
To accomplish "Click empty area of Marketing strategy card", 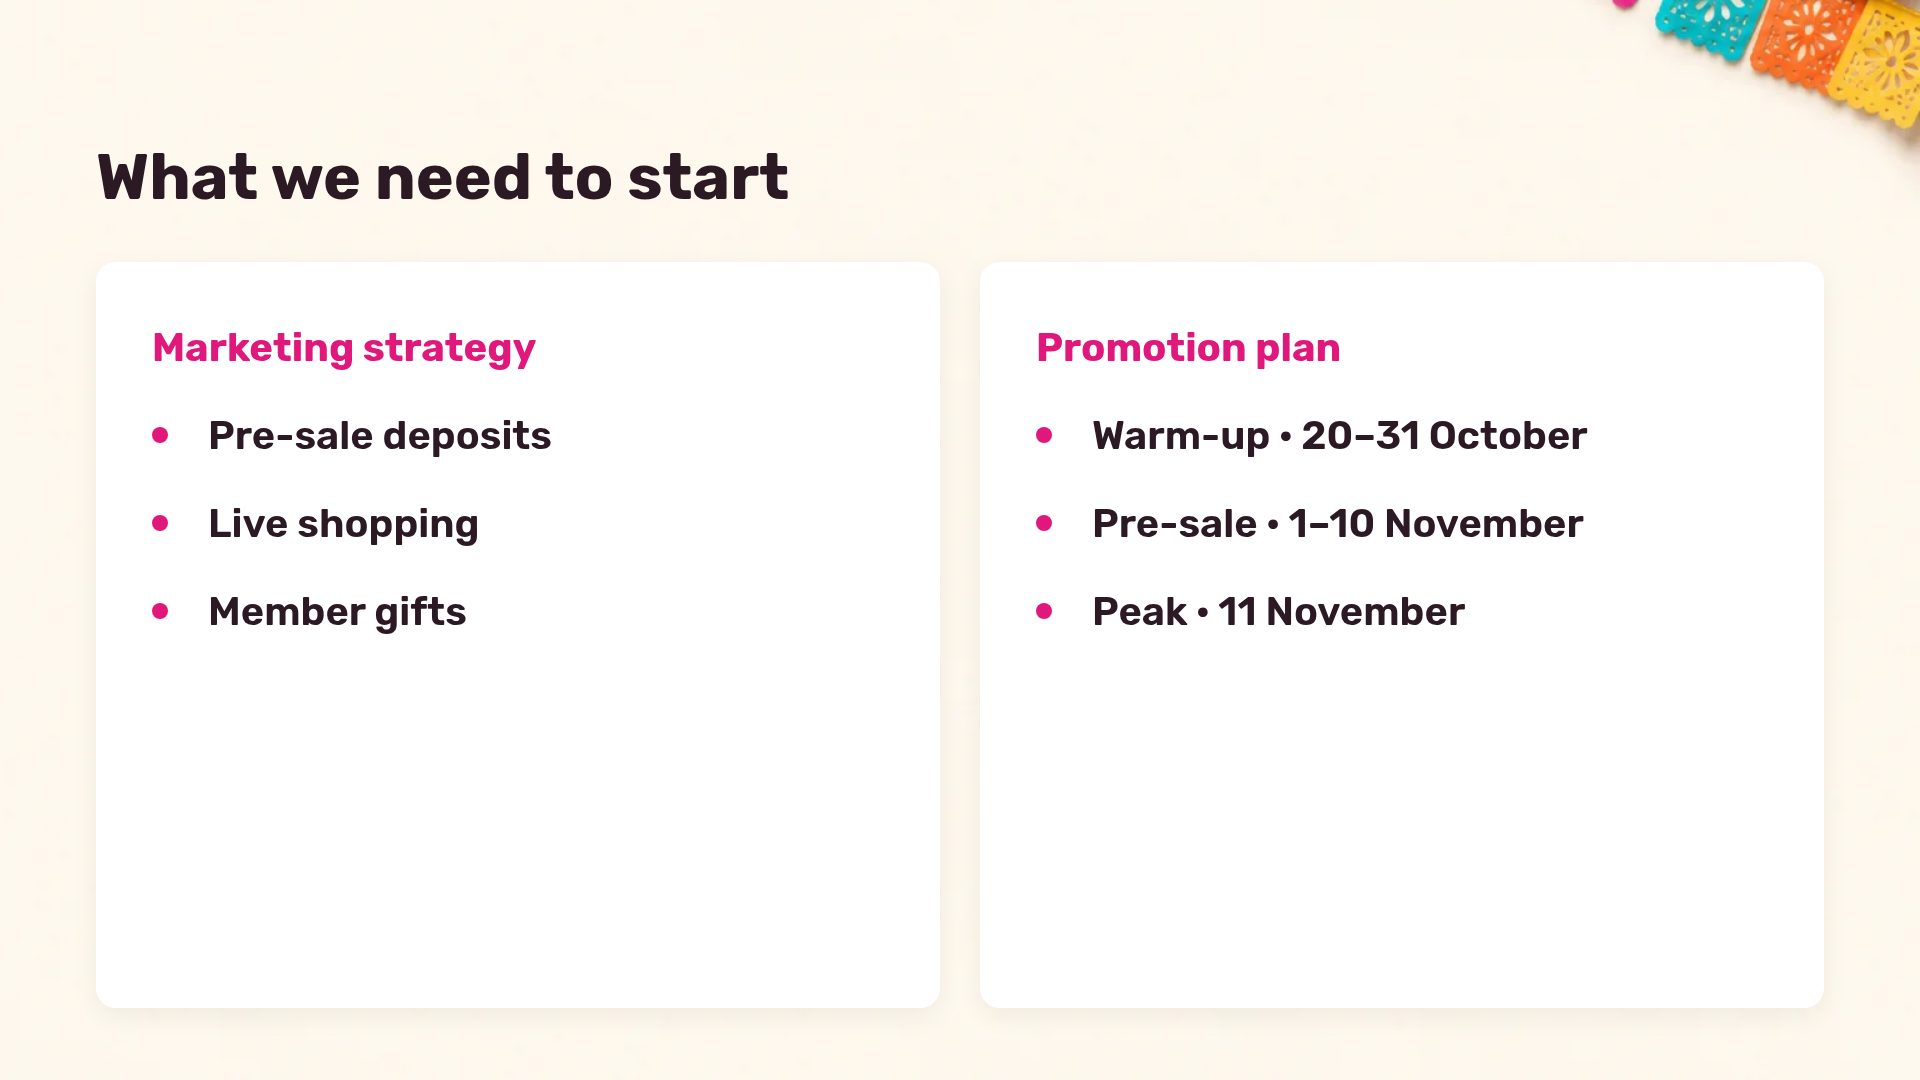I will [x=518, y=820].
